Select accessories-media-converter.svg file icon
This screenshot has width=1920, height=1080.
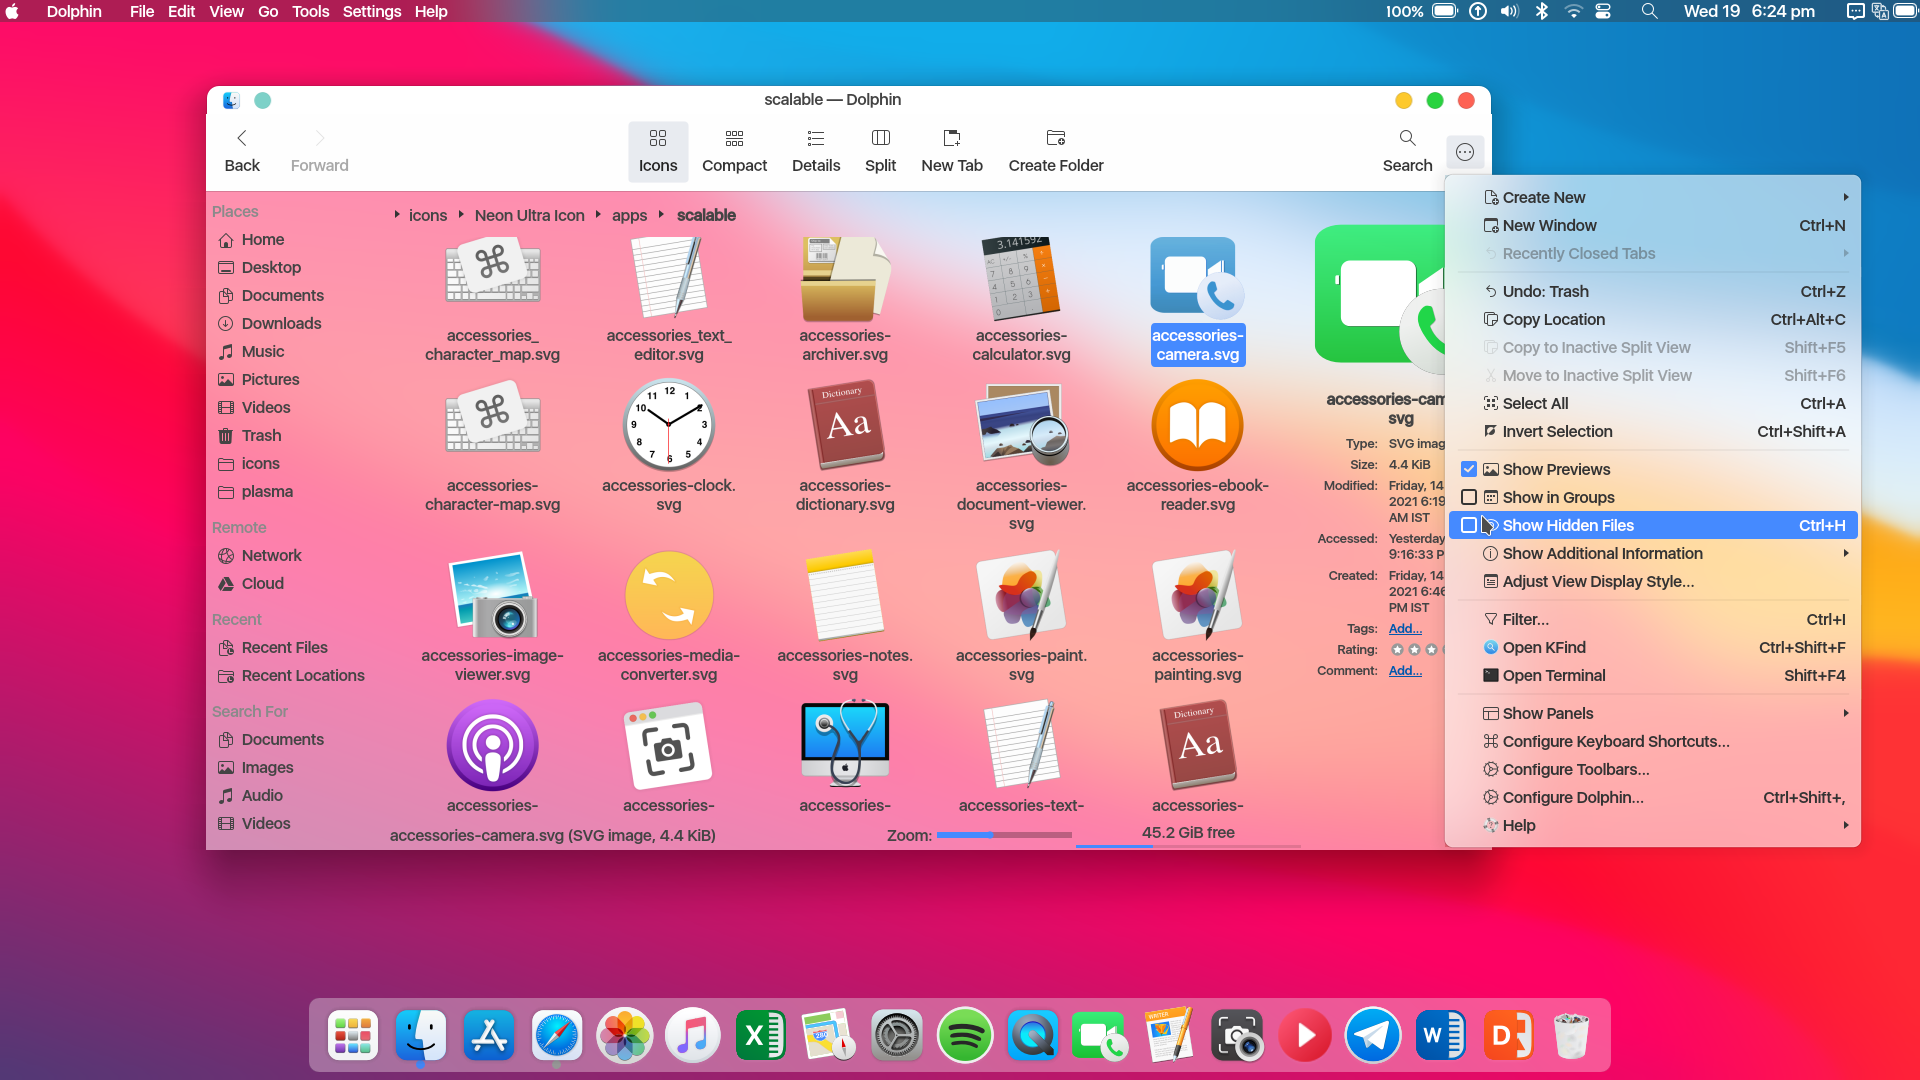click(669, 595)
